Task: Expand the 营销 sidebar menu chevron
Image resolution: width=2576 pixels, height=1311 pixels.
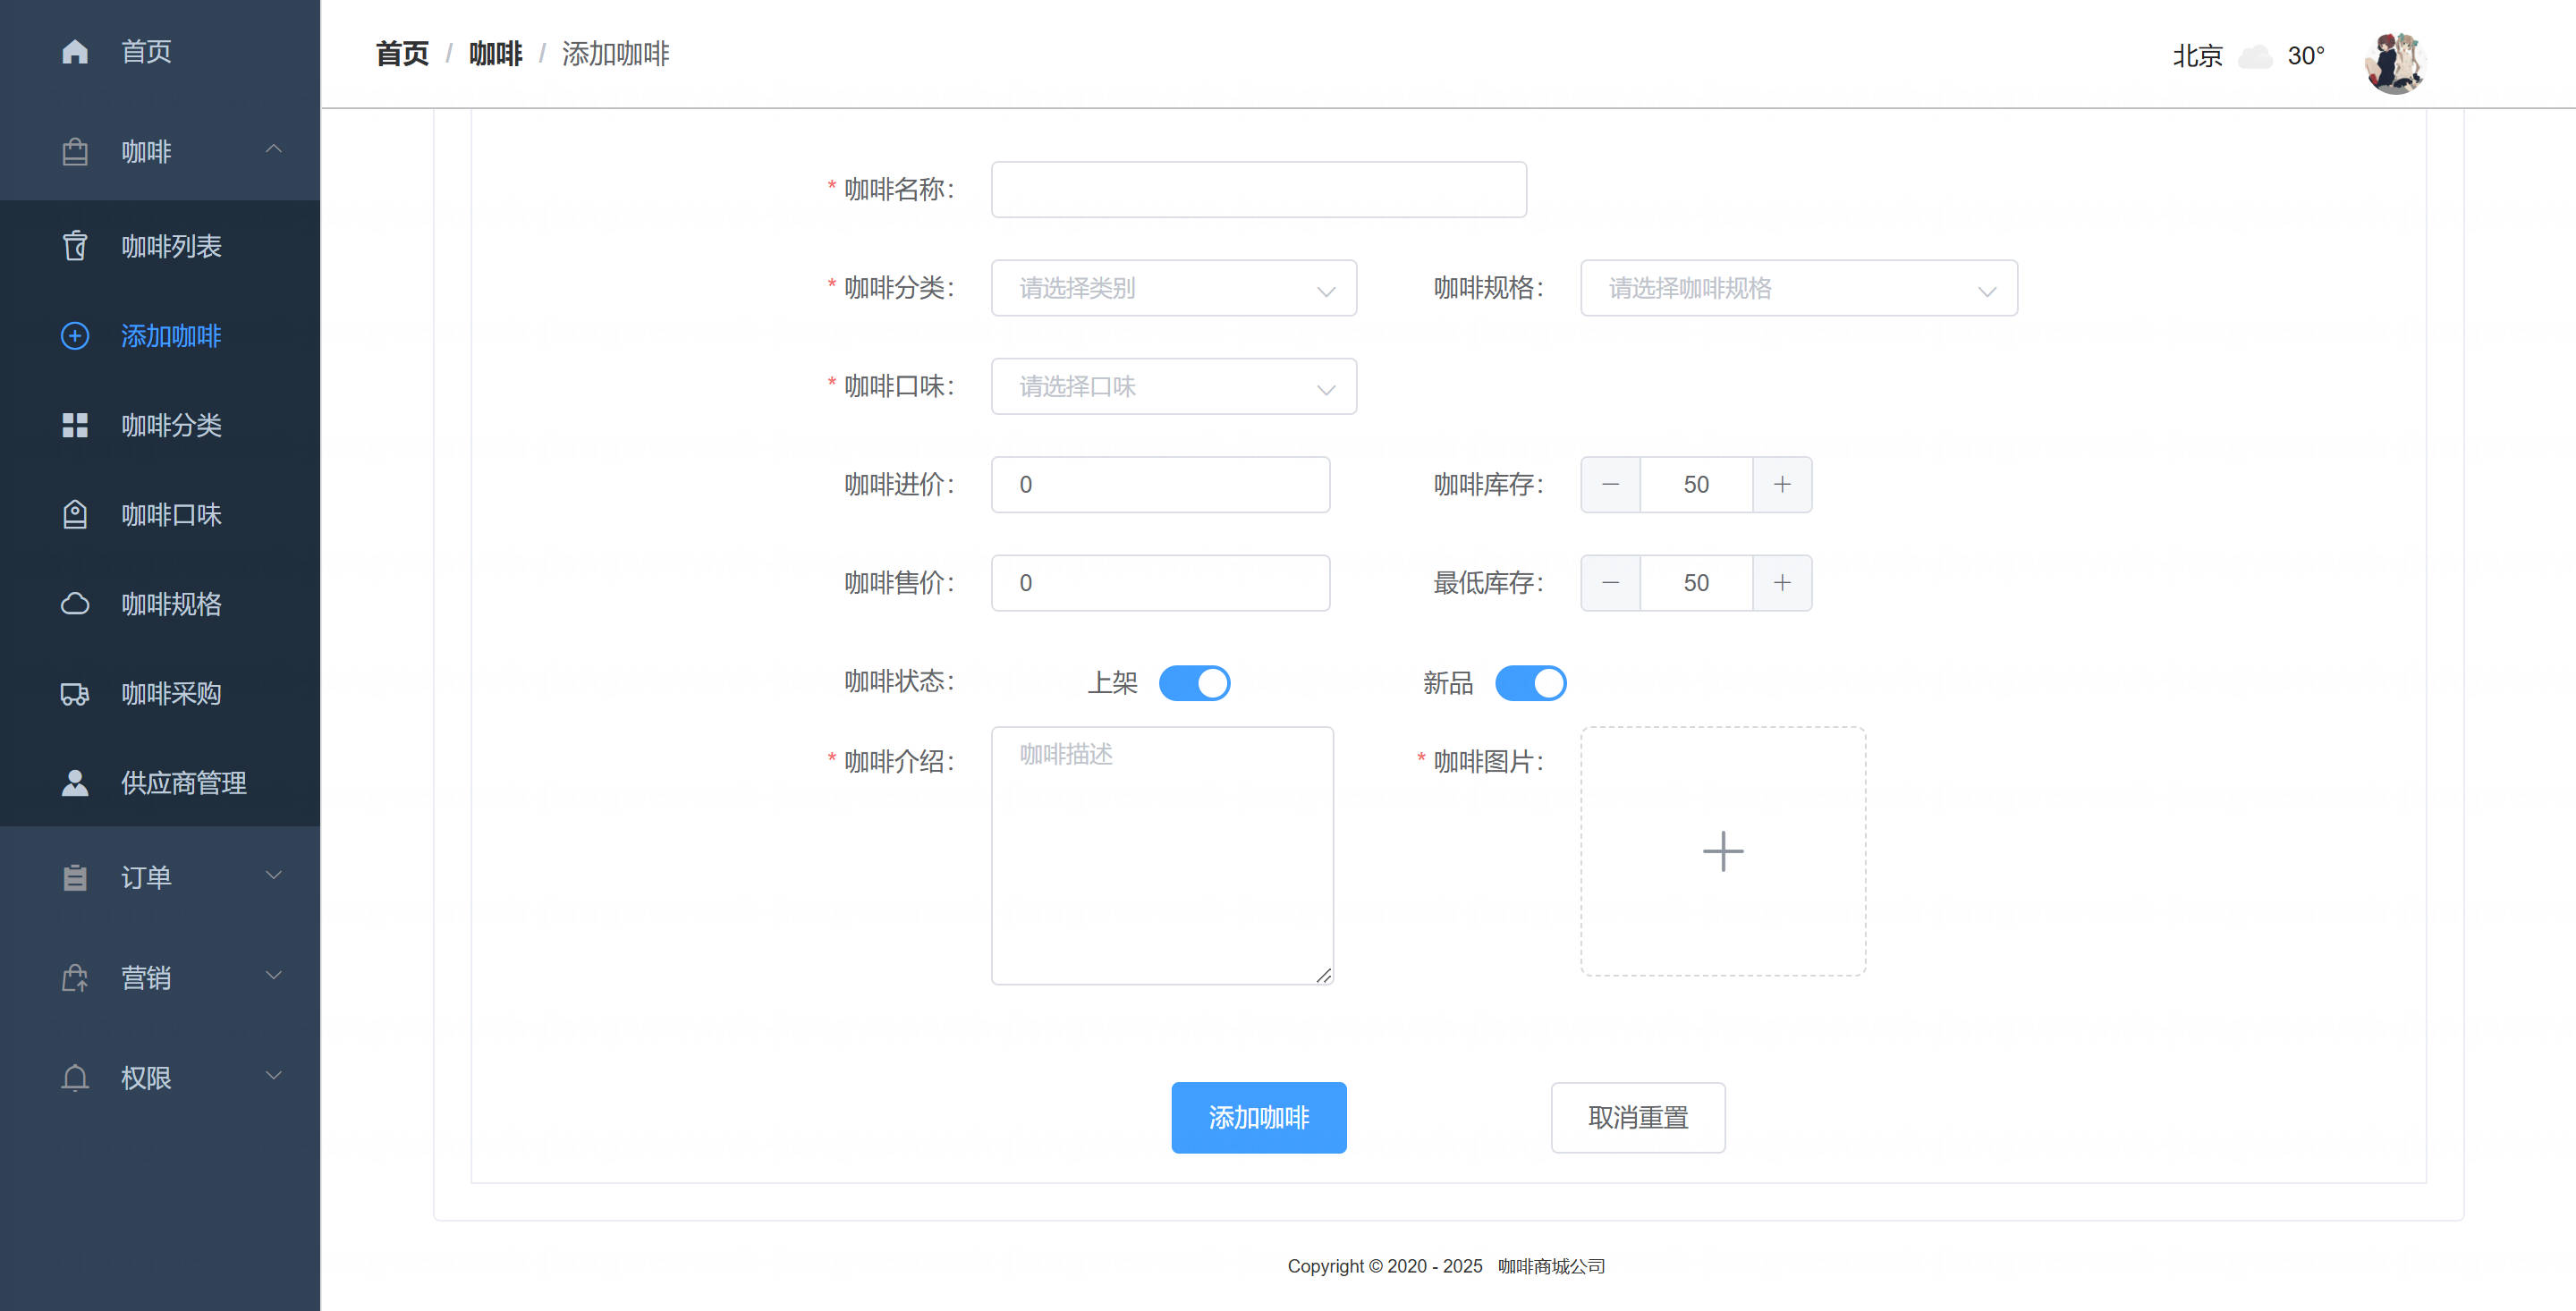Action: coord(273,975)
